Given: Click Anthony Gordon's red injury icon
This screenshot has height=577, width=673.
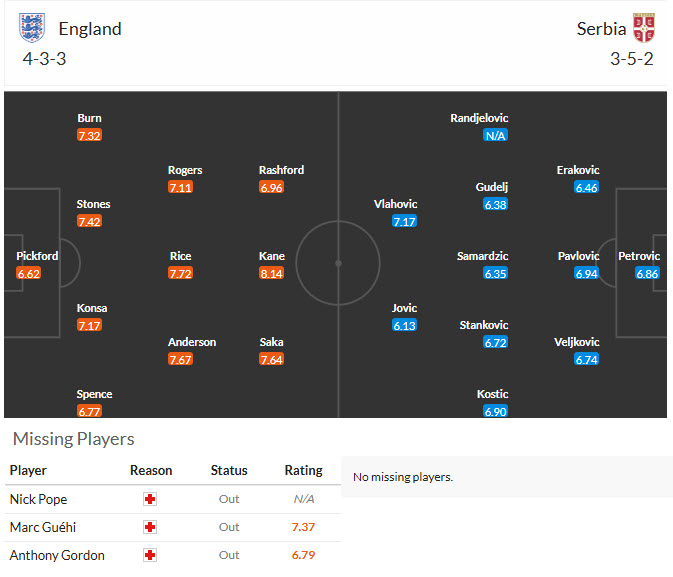Looking at the screenshot, I should coord(150,555).
